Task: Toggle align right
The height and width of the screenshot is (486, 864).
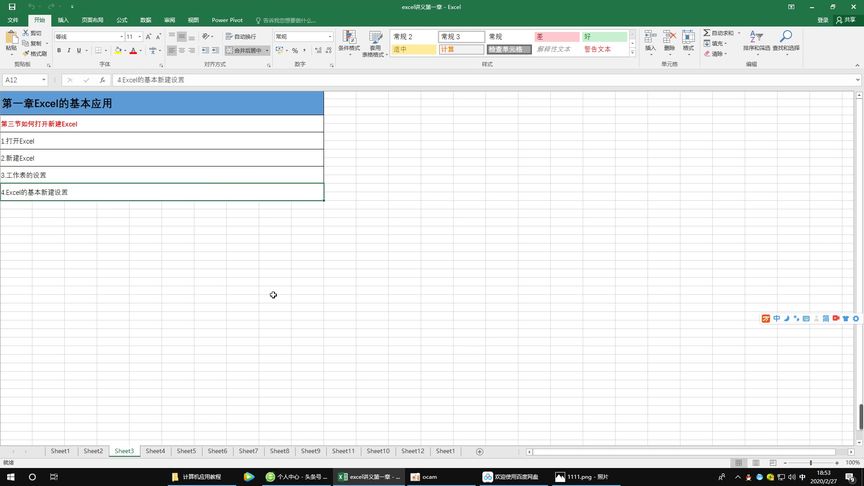Action: tap(192, 51)
